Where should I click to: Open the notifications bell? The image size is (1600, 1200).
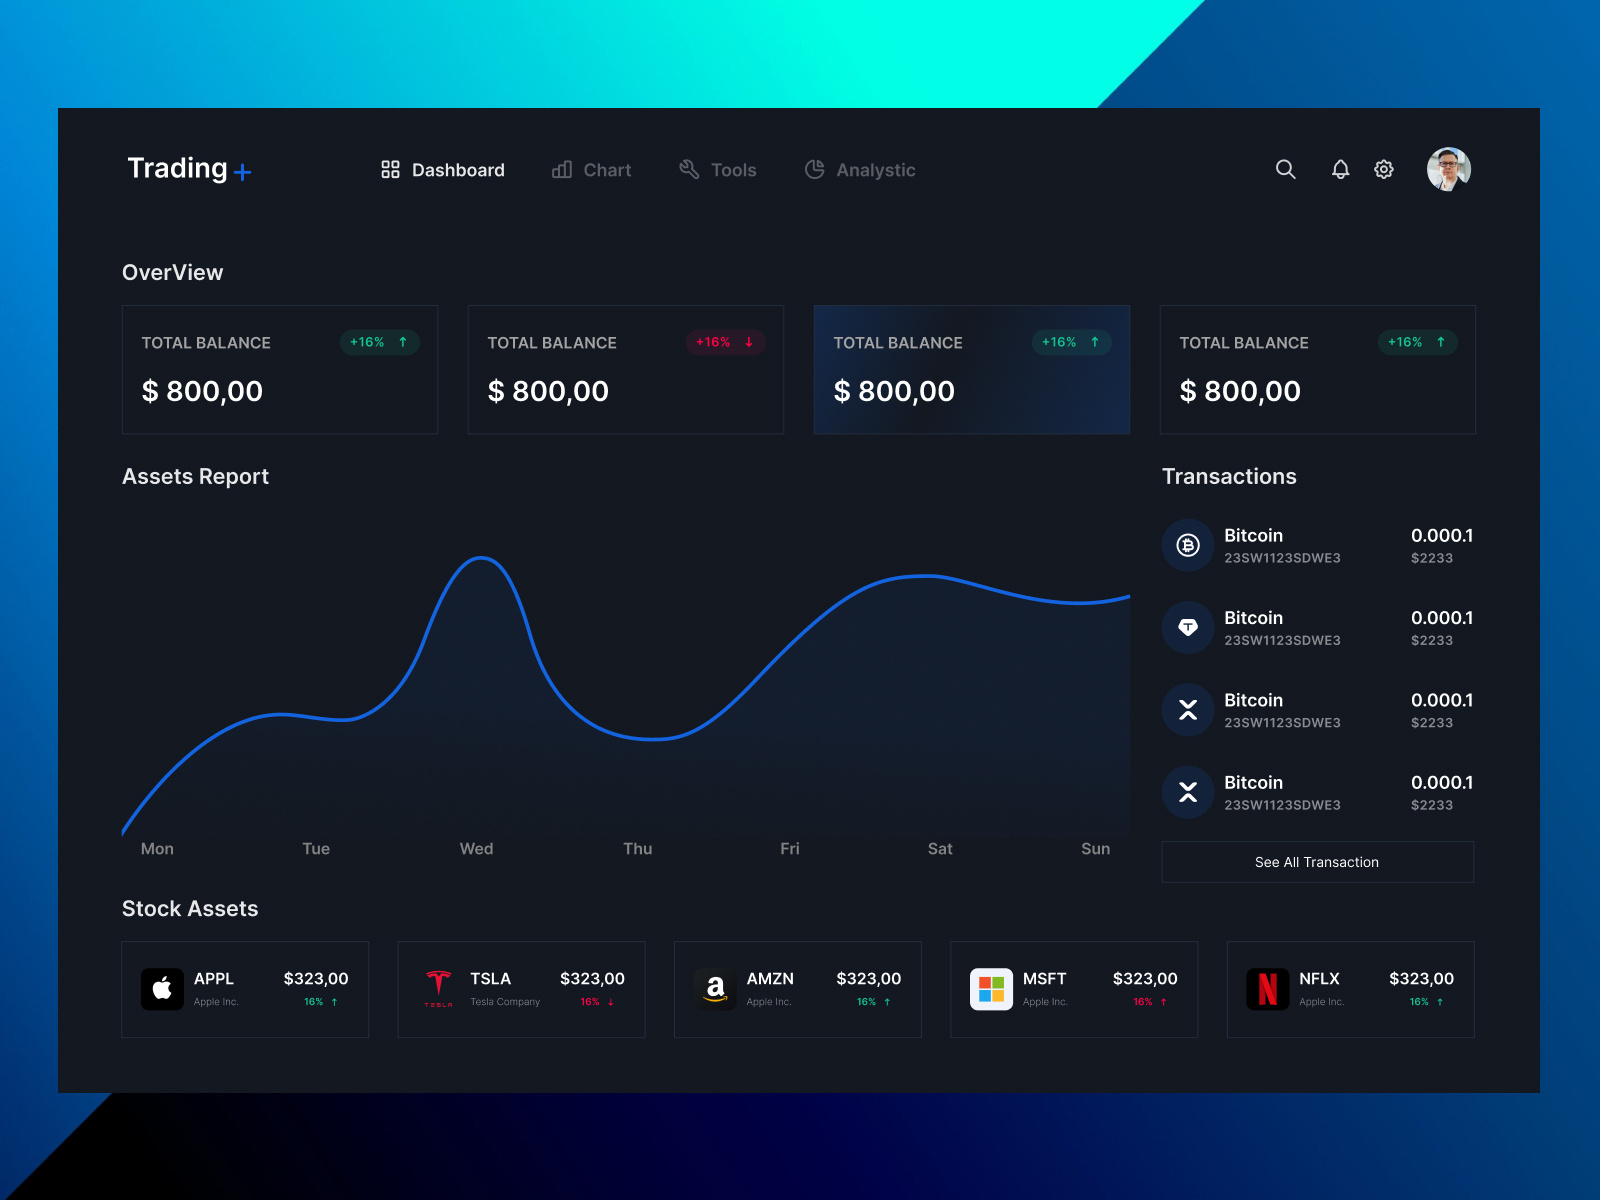(x=1340, y=170)
